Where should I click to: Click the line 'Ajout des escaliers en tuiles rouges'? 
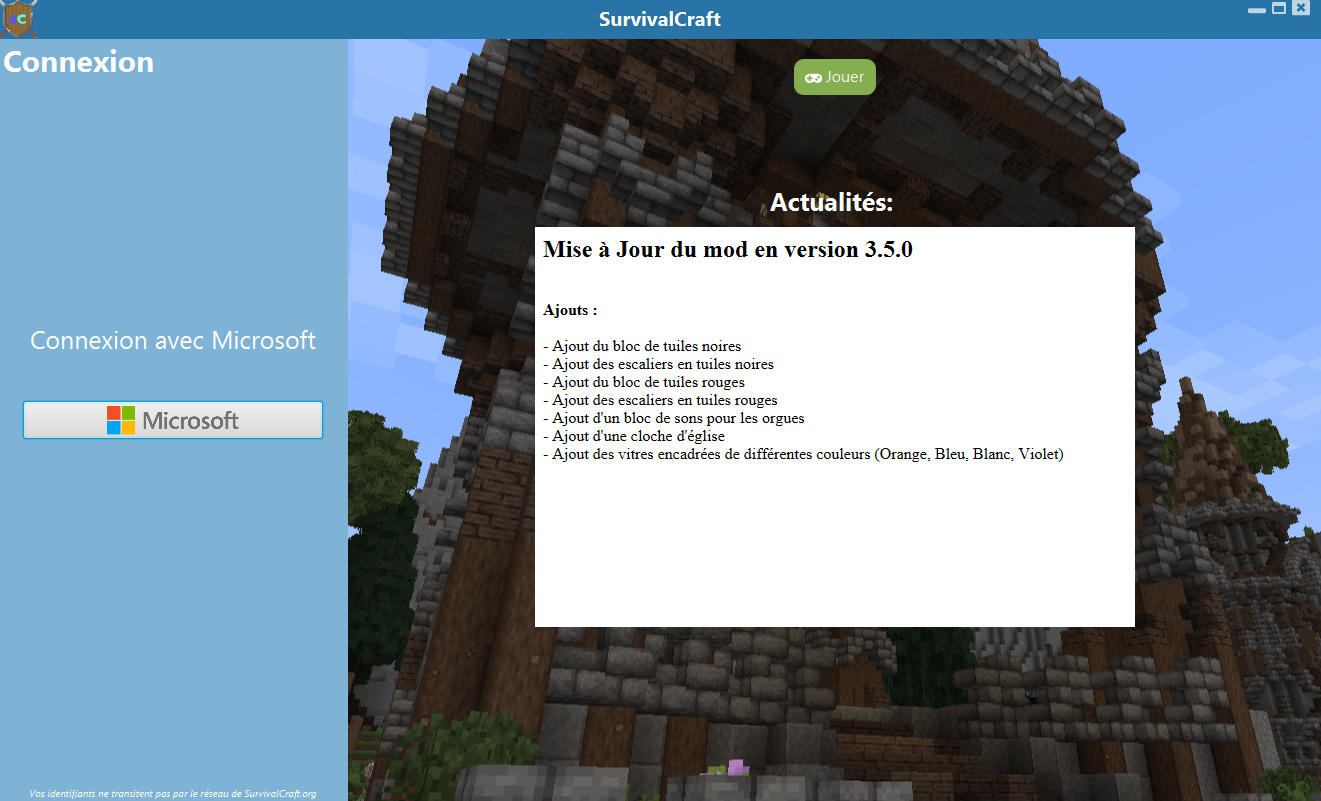[x=660, y=400]
